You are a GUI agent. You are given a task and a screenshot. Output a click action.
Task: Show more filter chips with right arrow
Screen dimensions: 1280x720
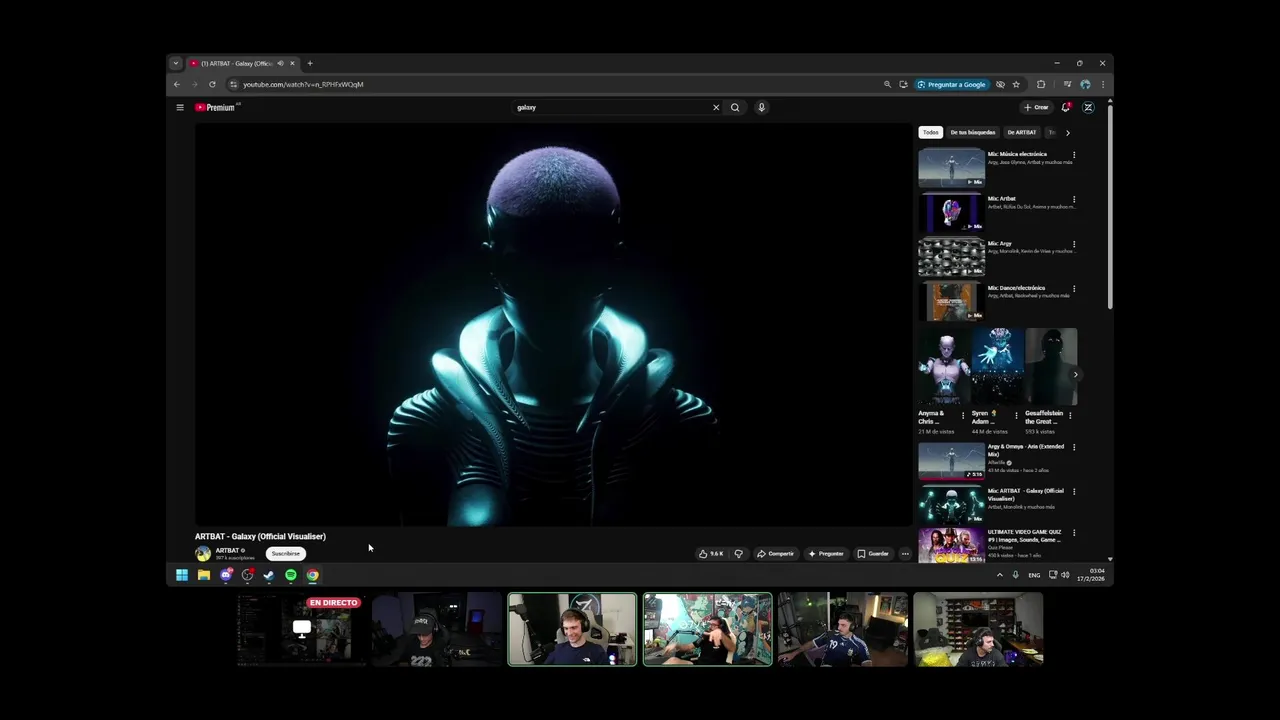[1067, 132]
